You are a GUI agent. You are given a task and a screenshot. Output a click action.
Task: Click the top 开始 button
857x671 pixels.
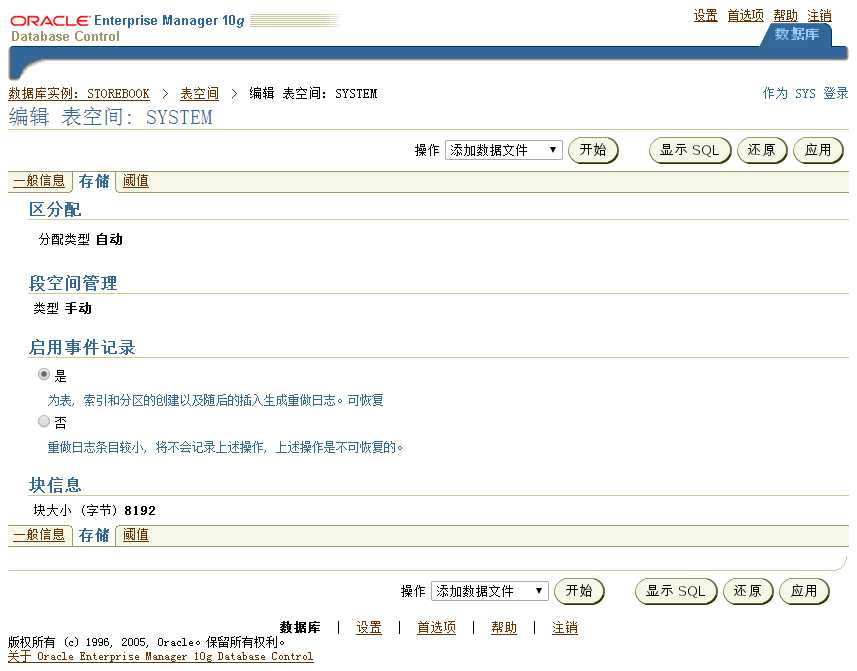(593, 150)
